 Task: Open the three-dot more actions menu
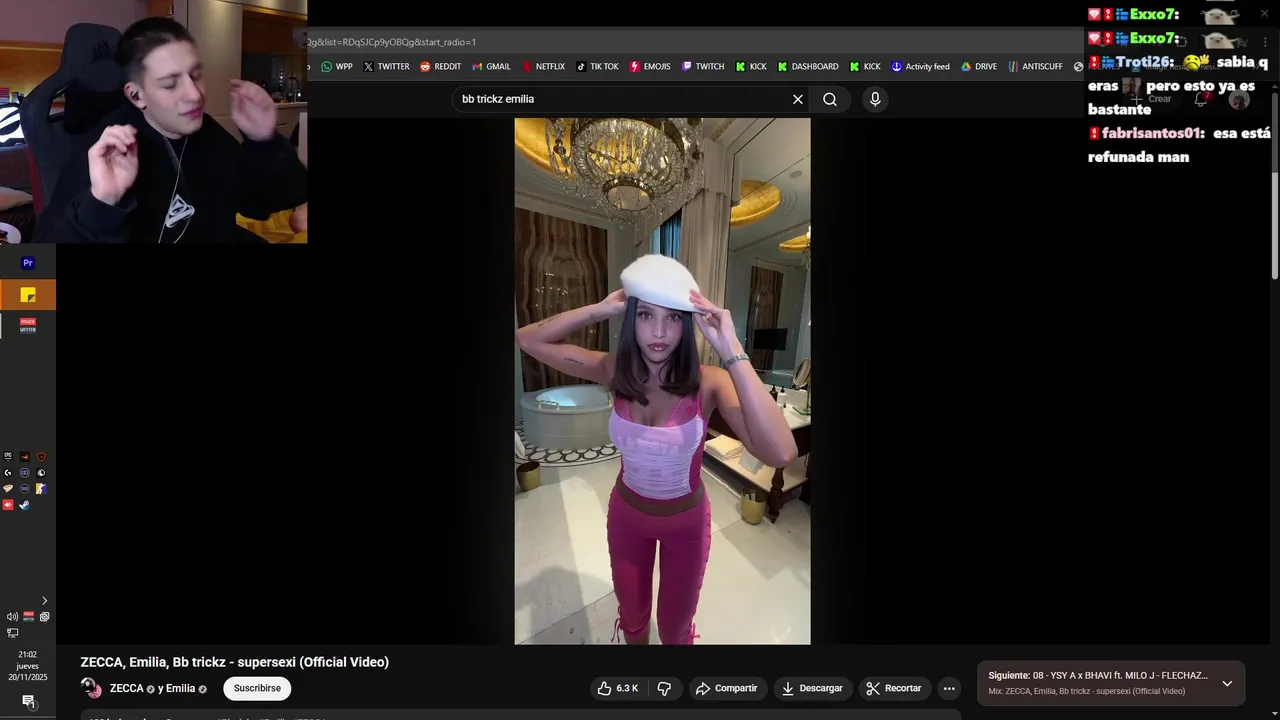point(949,688)
